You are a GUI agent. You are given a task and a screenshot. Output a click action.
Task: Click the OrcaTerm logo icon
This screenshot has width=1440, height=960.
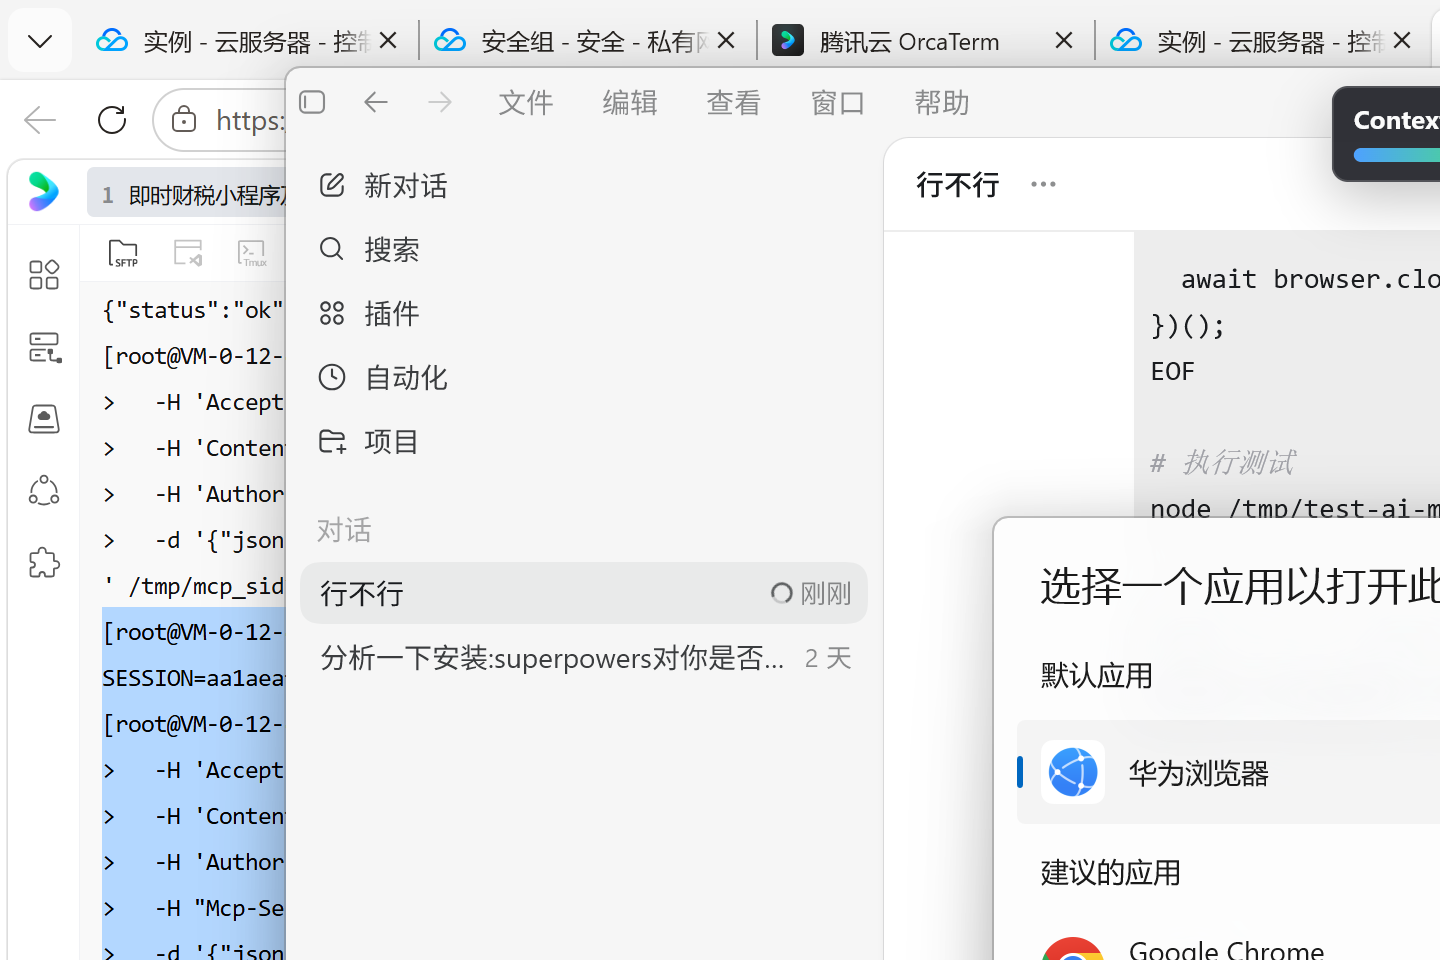pyautogui.click(x=43, y=192)
